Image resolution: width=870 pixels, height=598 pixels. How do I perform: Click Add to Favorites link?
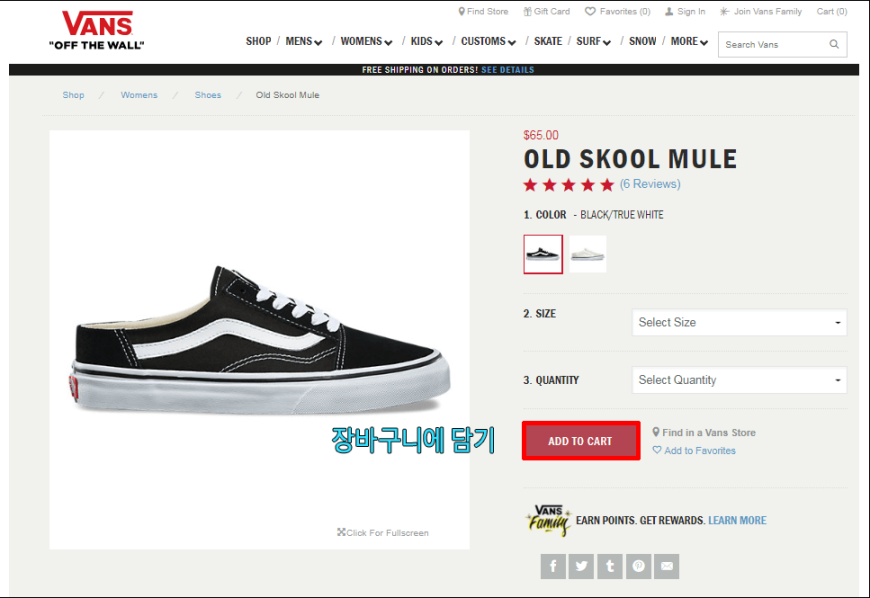(700, 450)
